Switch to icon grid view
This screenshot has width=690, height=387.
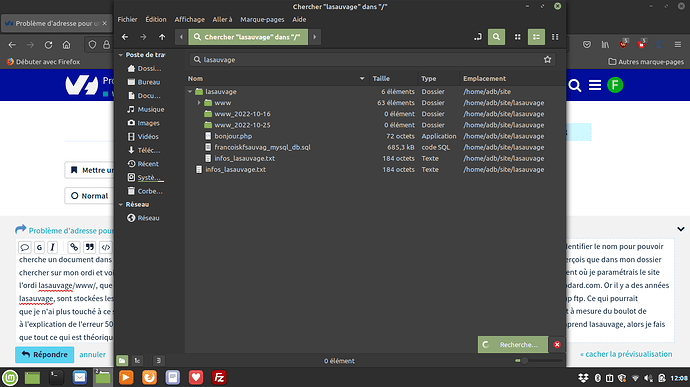pos(518,37)
